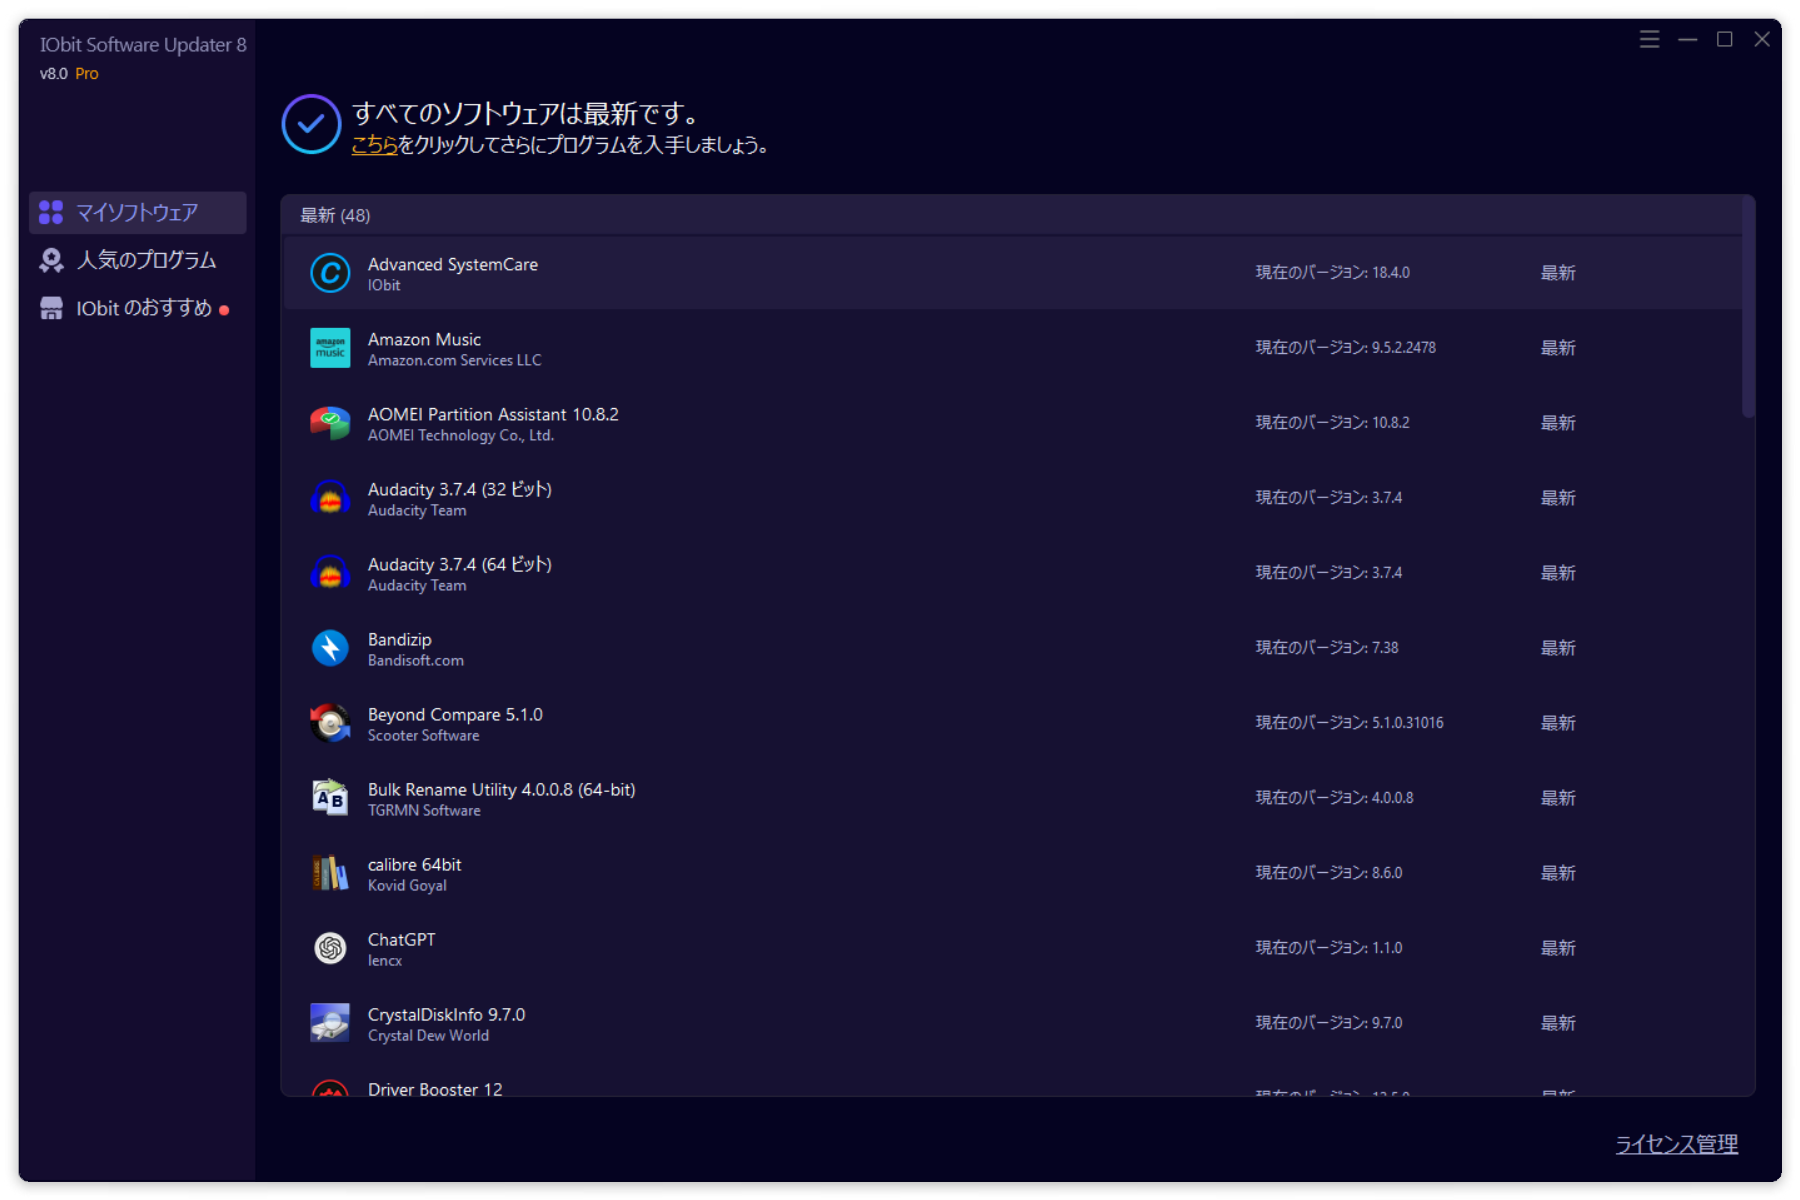The width and height of the screenshot is (1800, 1200).
Task: Click the software list scrollbar thumb
Action: point(1748,307)
